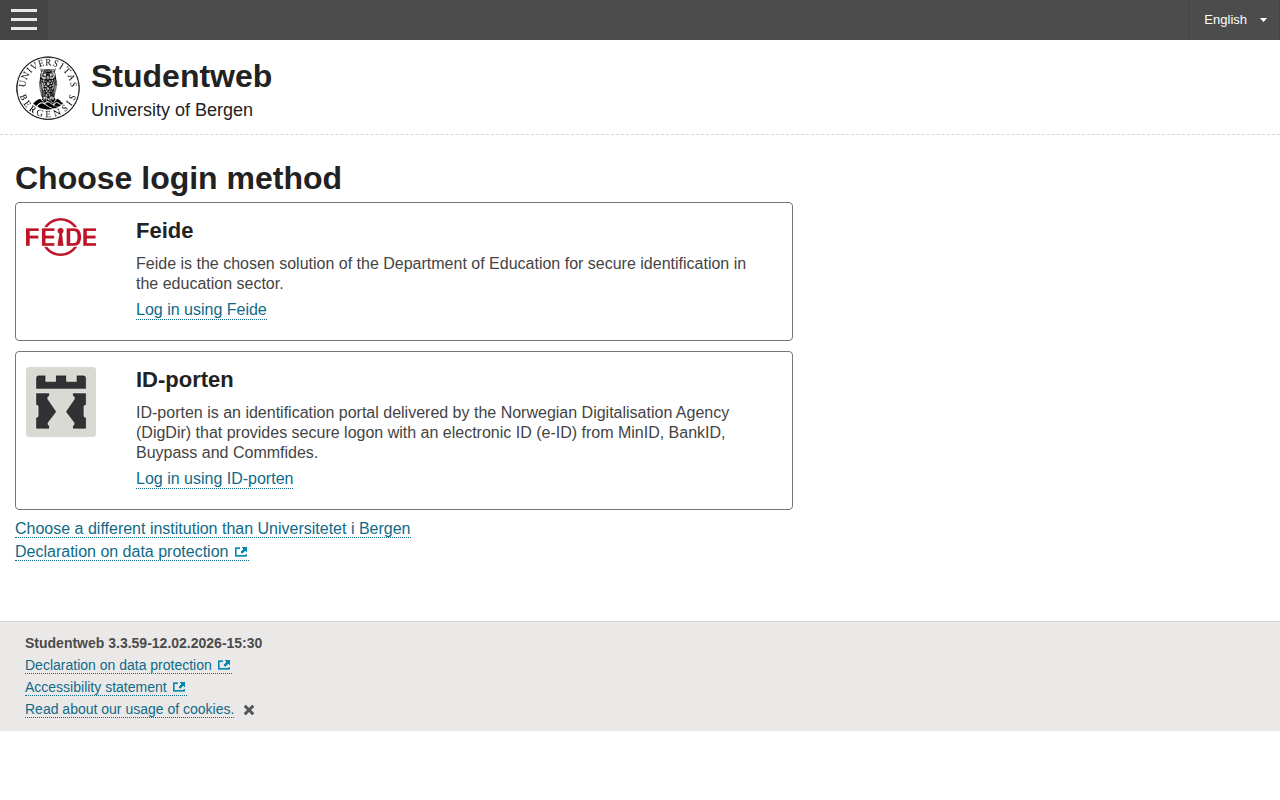This screenshot has height=800, width=1280.
Task: Open the Declaration on data protection
Action: pos(122,551)
